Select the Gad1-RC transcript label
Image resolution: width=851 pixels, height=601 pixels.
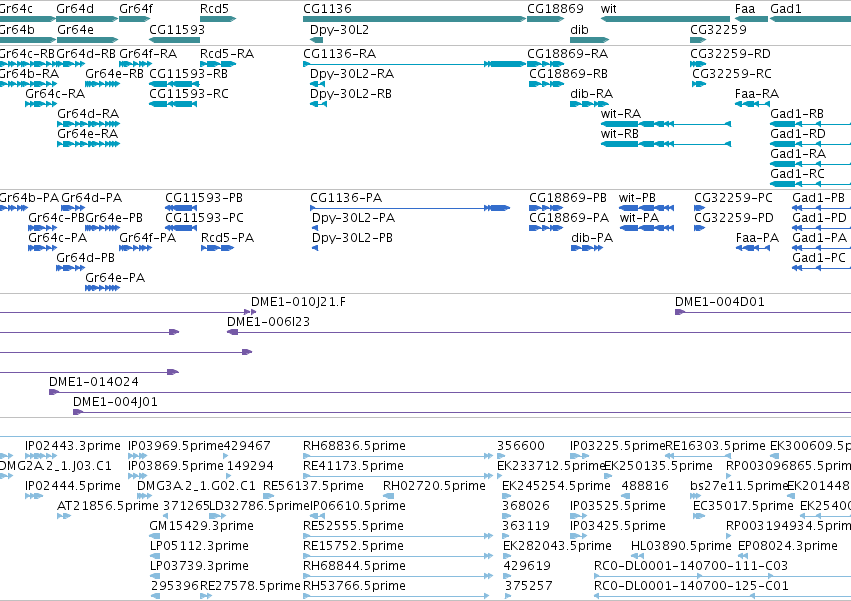[797, 173]
